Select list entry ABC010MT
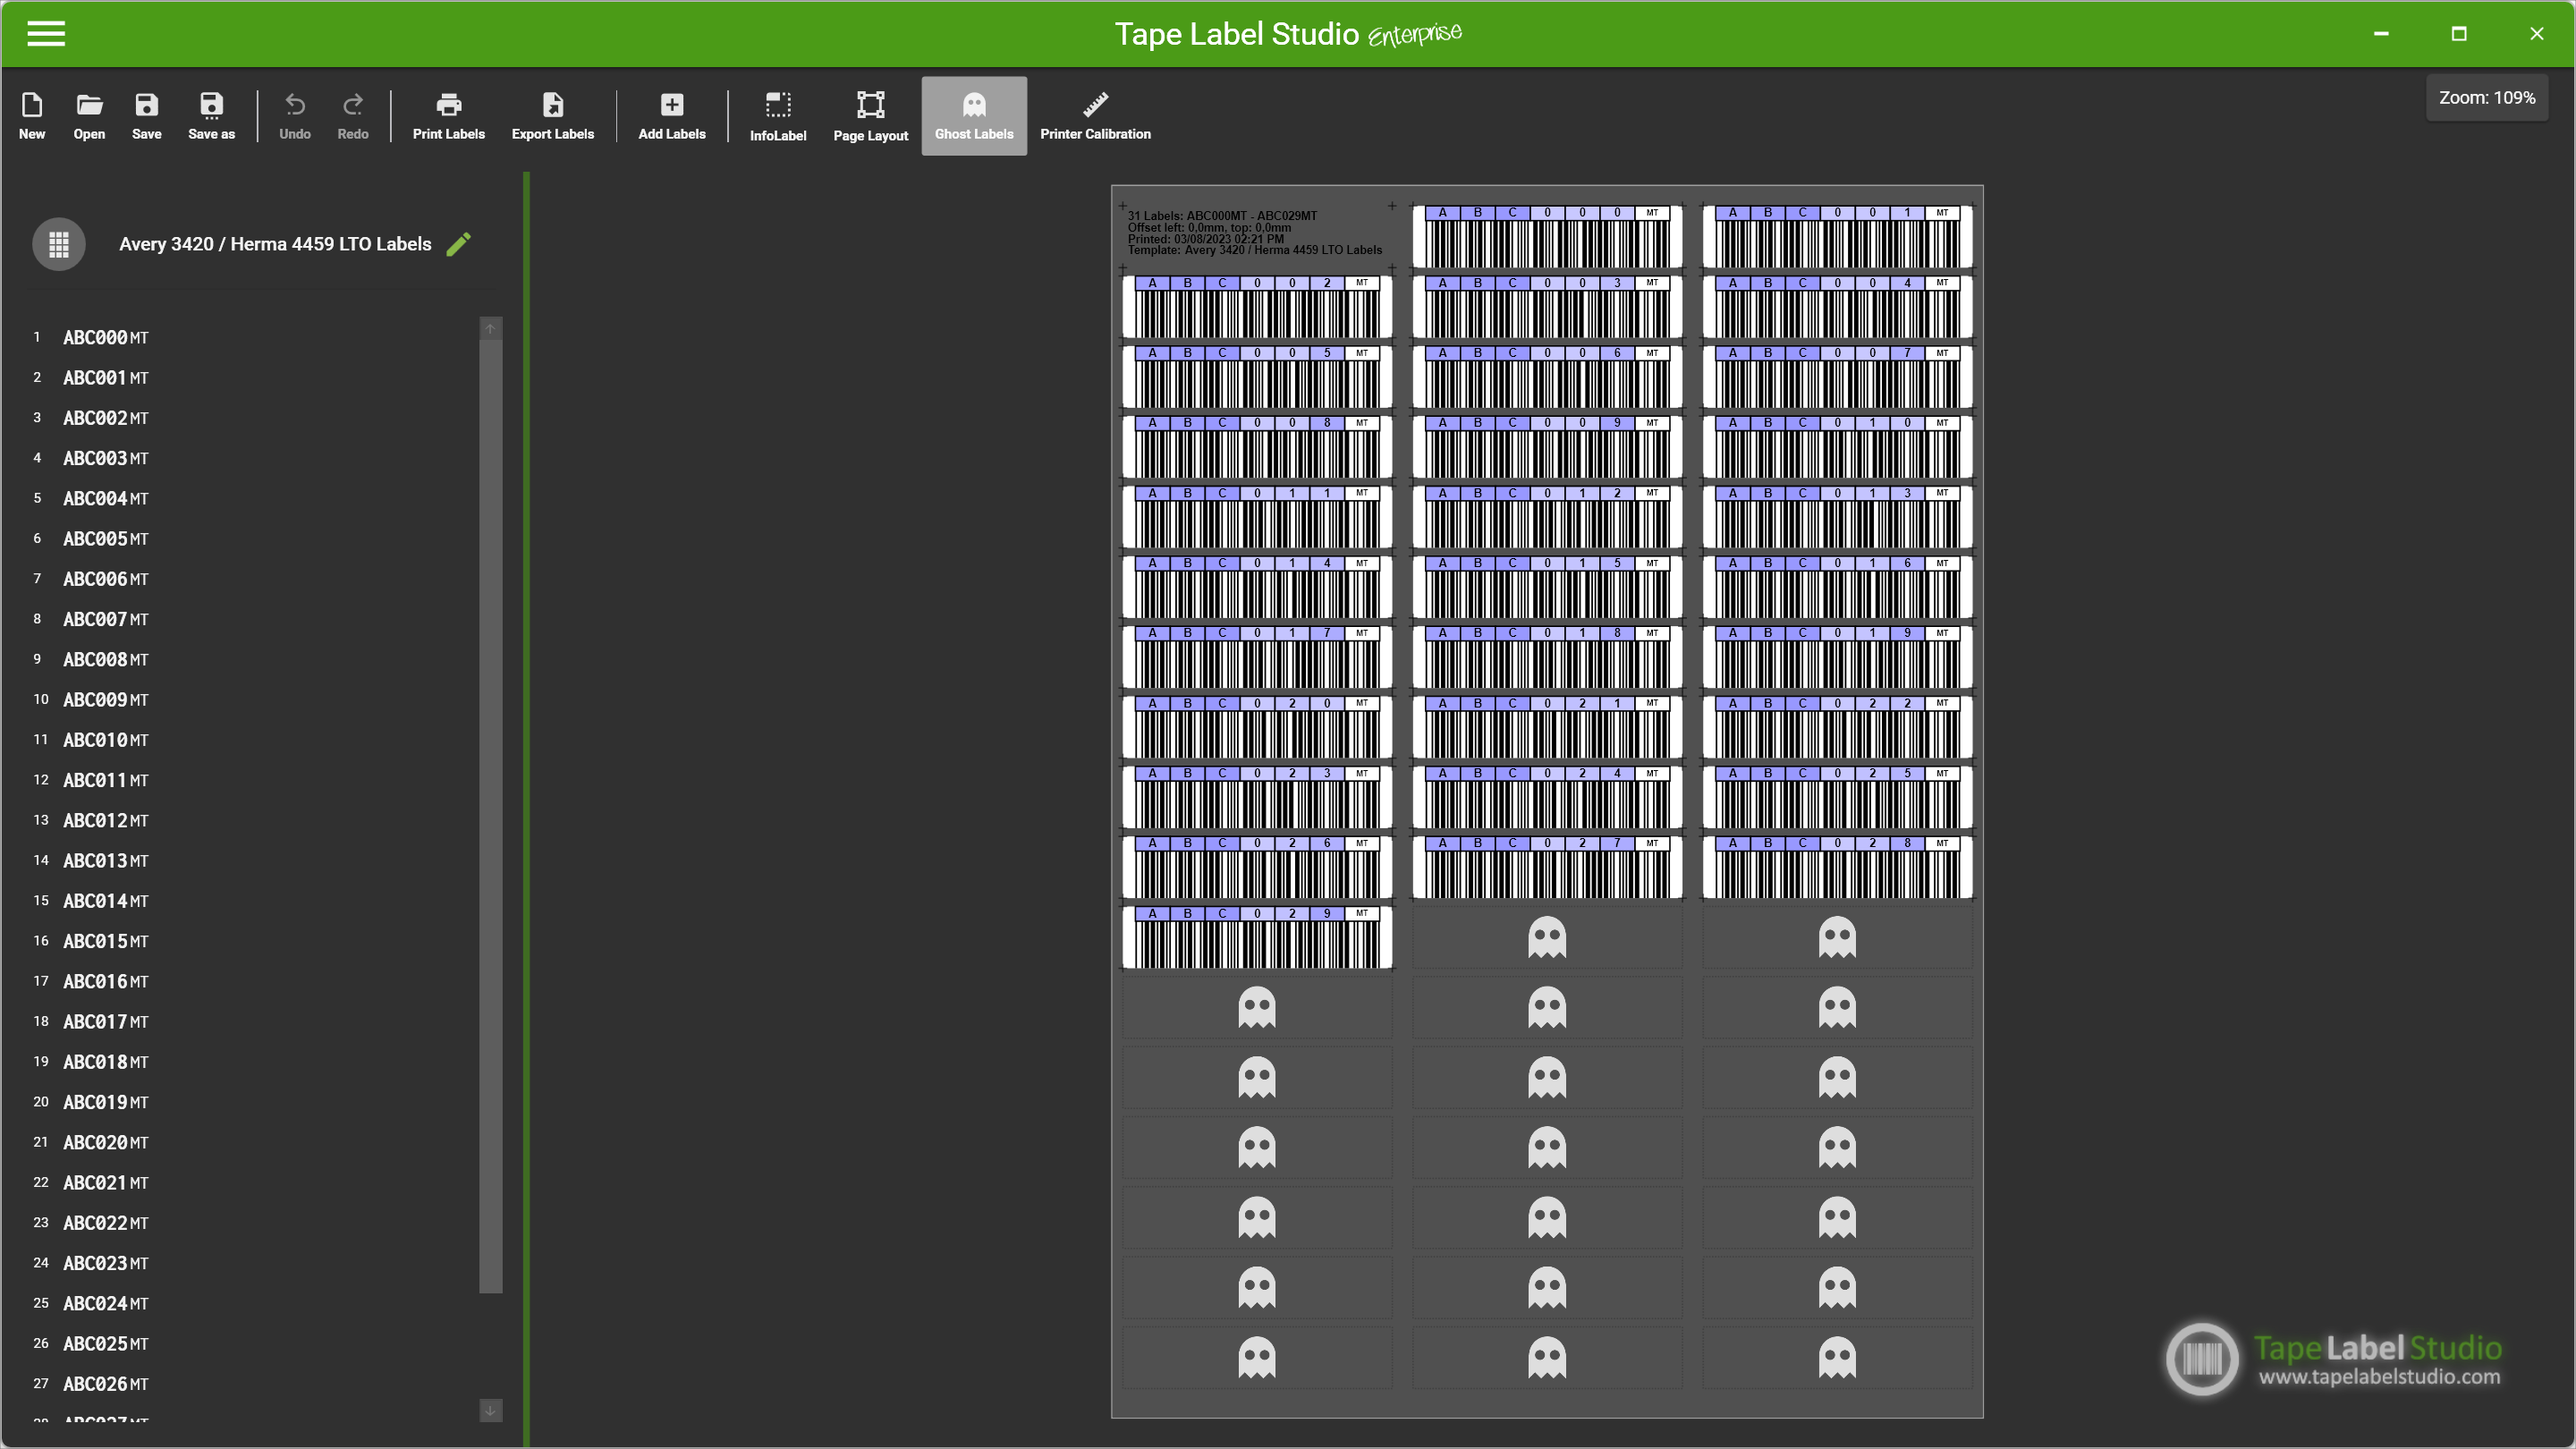The width and height of the screenshot is (2576, 1449). click(105, 740)
